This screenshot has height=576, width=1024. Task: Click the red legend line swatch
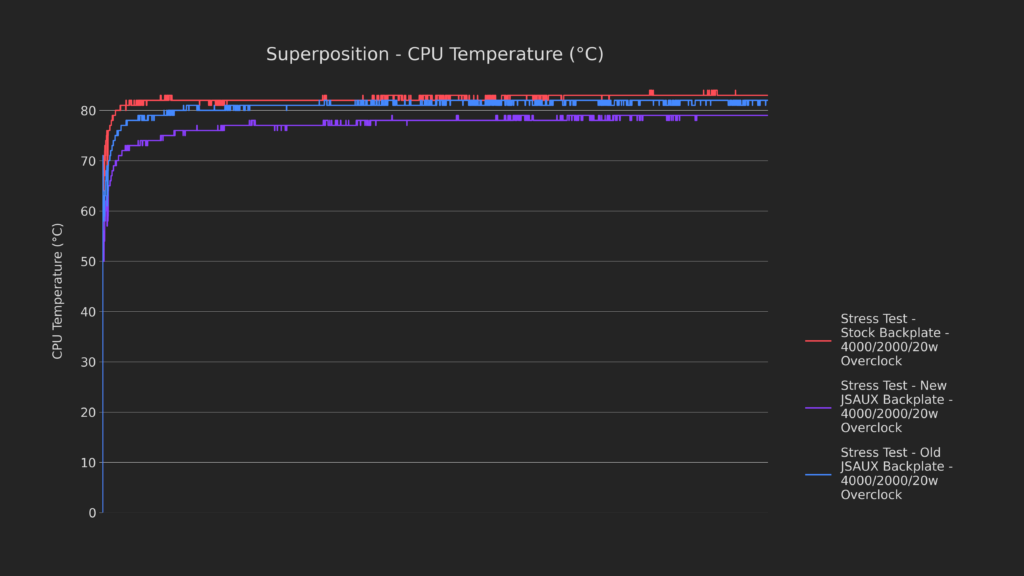pyautogui.click(x=818, y=340)
